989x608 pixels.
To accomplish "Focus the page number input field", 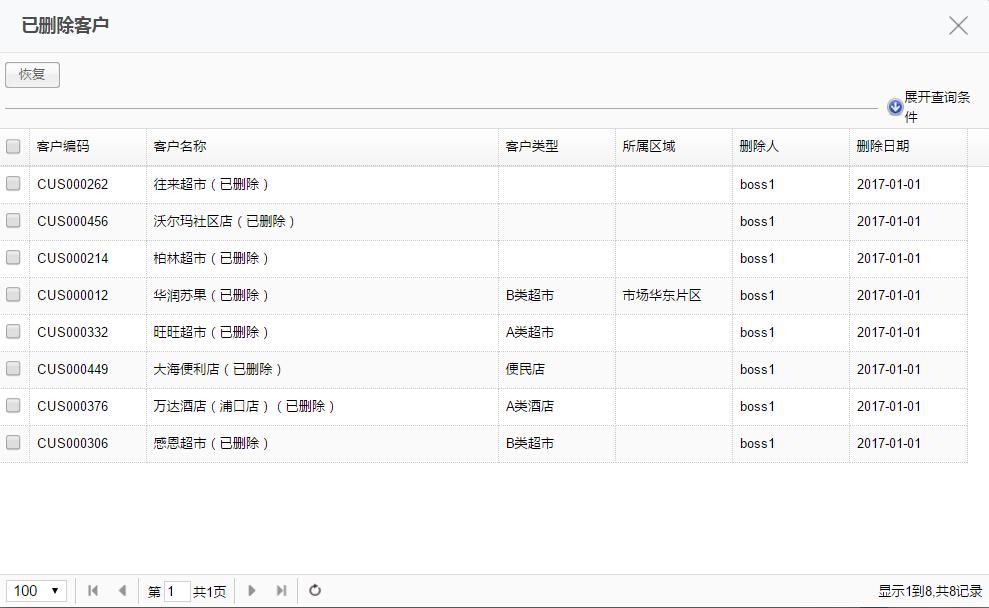I will (x=177, y=591).
